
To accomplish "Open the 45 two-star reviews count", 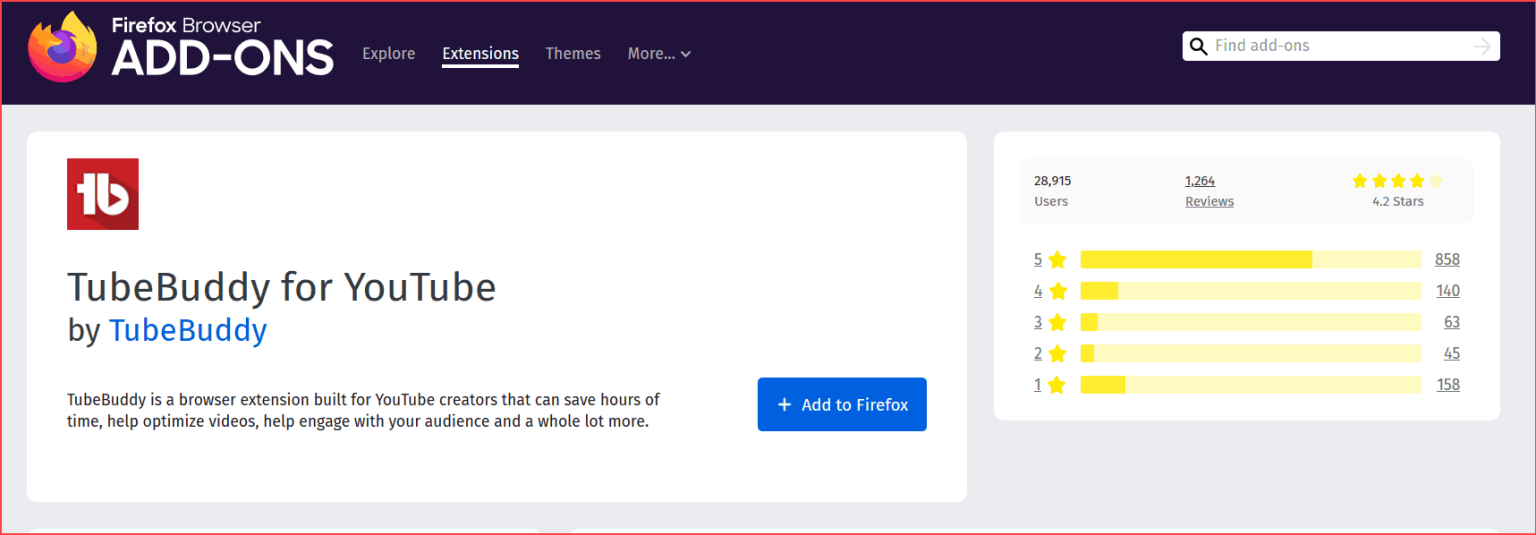I will coord(1452,353).
